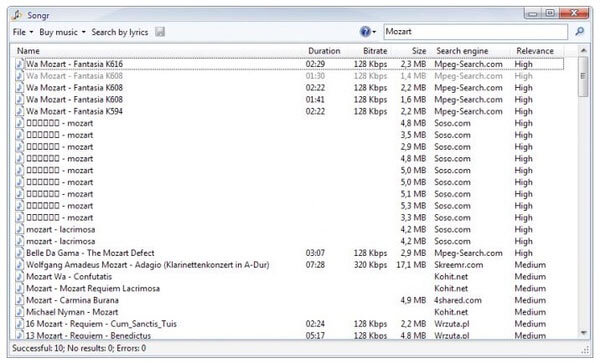Click the 3,5 MB Soso.com size cell

(x=413, y=135)
